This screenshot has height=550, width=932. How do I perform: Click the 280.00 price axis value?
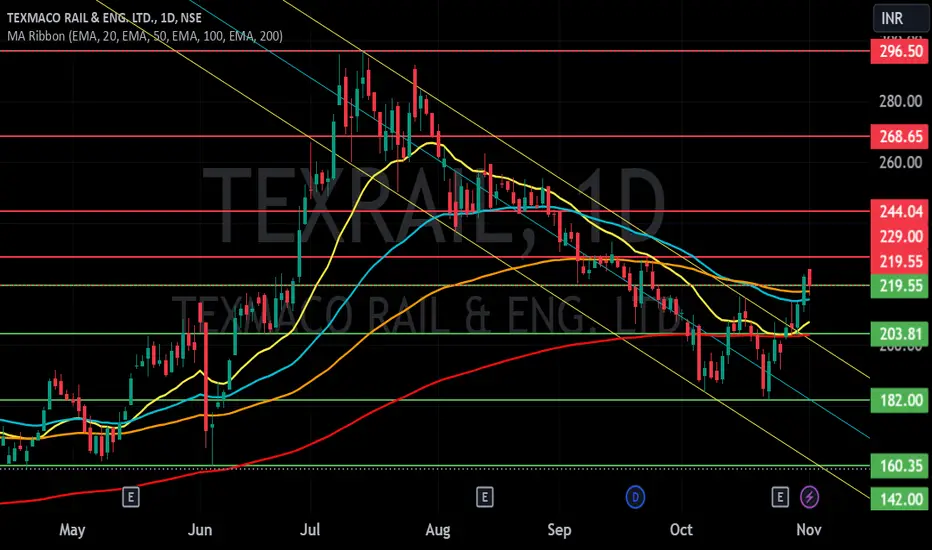(900, 101)
